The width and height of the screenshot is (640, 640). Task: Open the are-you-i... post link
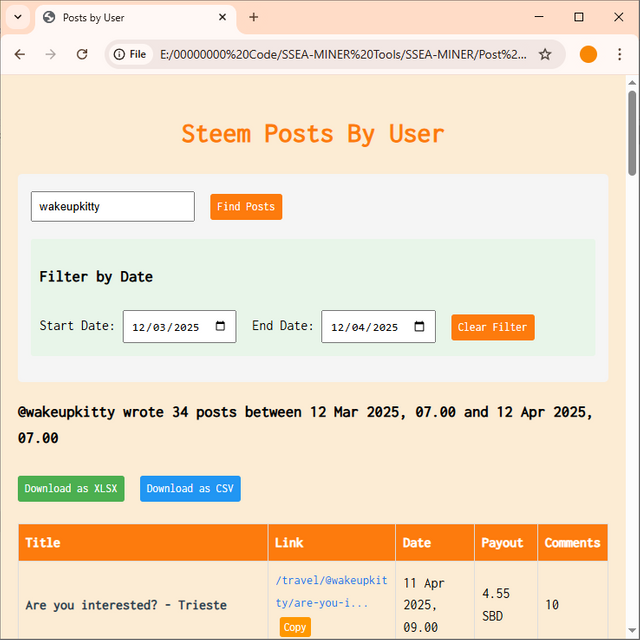[x=331, y=591]
